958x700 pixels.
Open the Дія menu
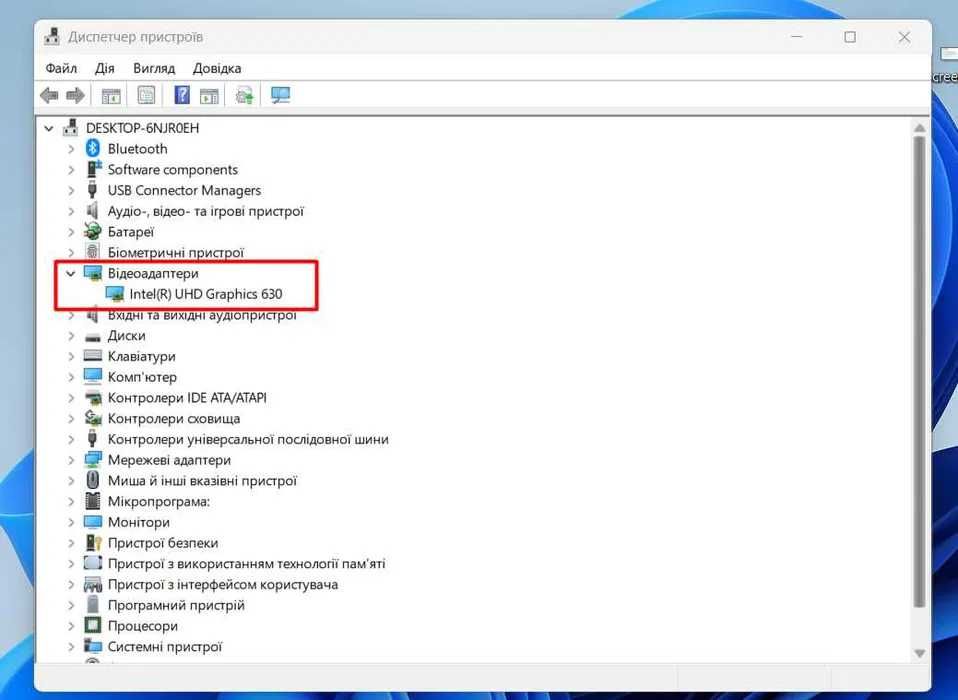point(104,68)
